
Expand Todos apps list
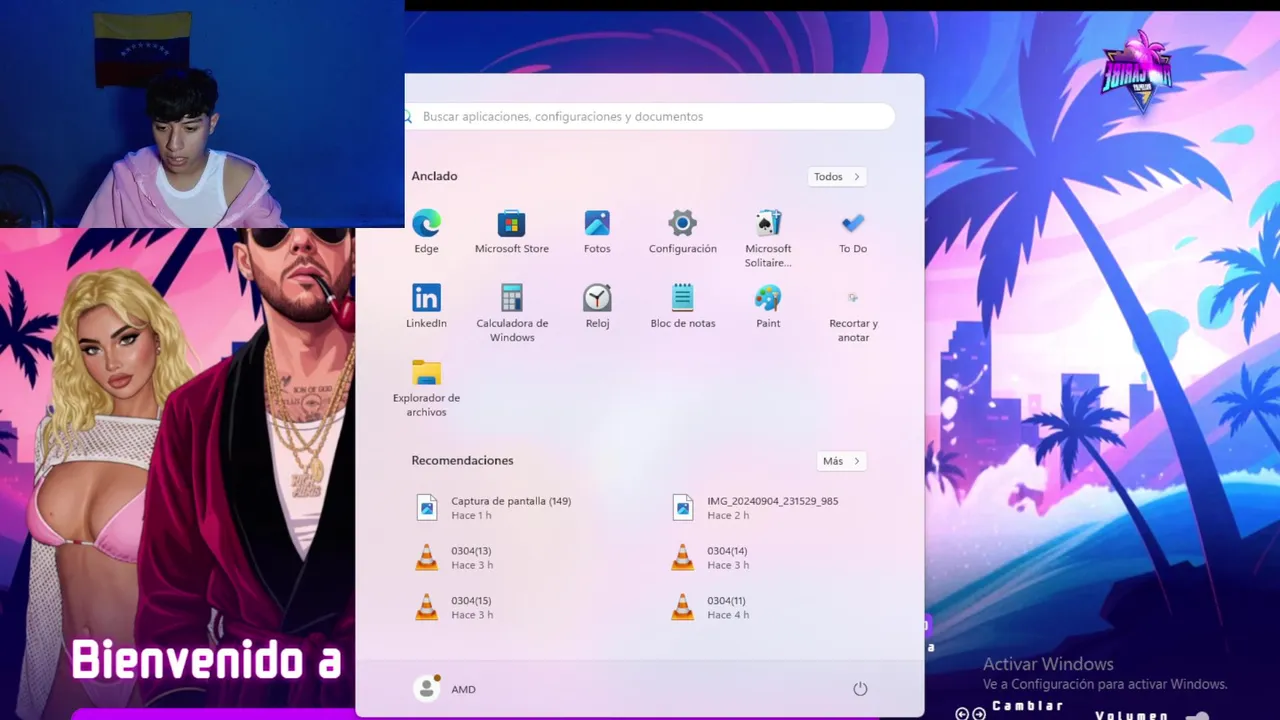tap(837, 177)
